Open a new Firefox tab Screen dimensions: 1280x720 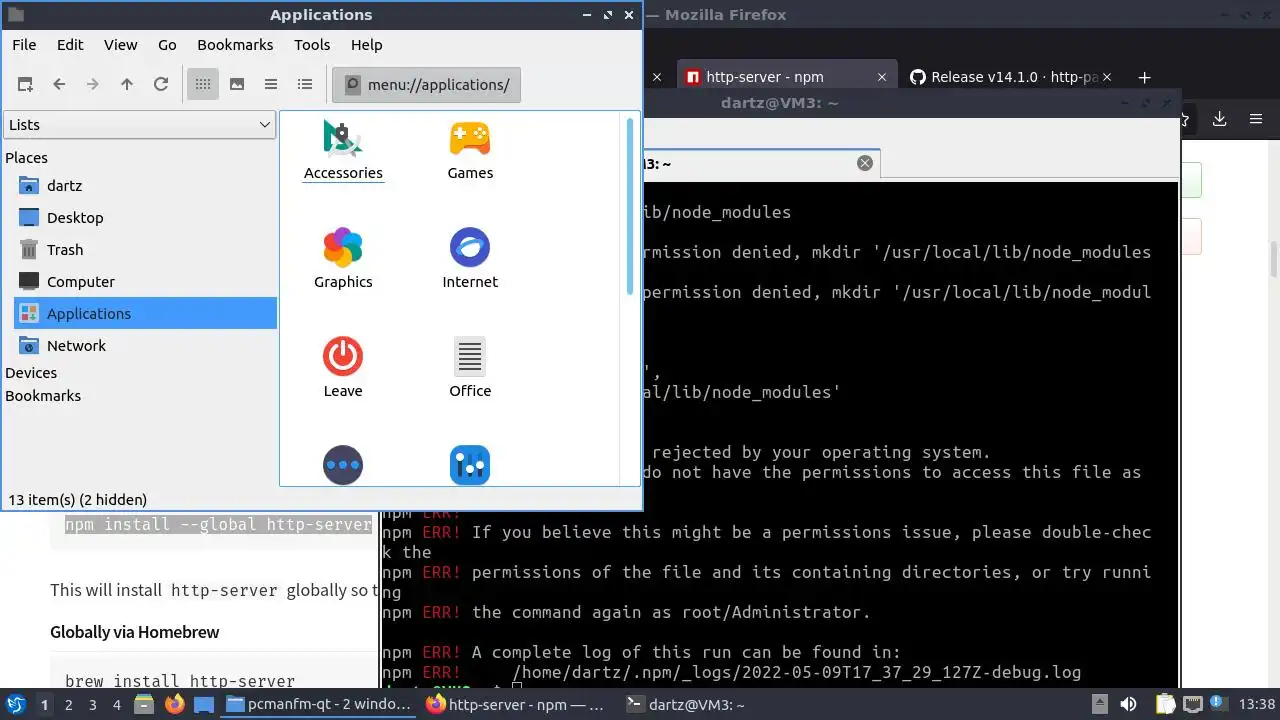click(1145, 77)
